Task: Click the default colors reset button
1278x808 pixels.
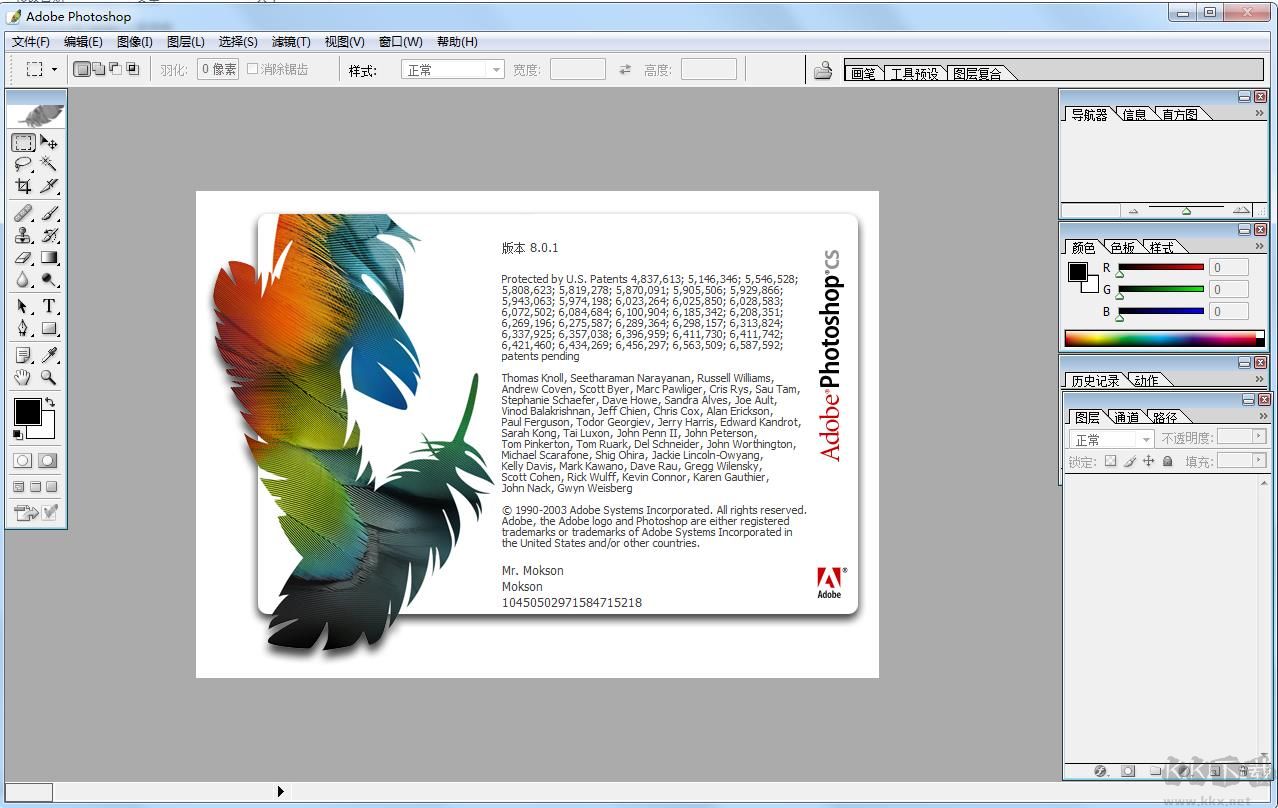Action: coord(17,435)
